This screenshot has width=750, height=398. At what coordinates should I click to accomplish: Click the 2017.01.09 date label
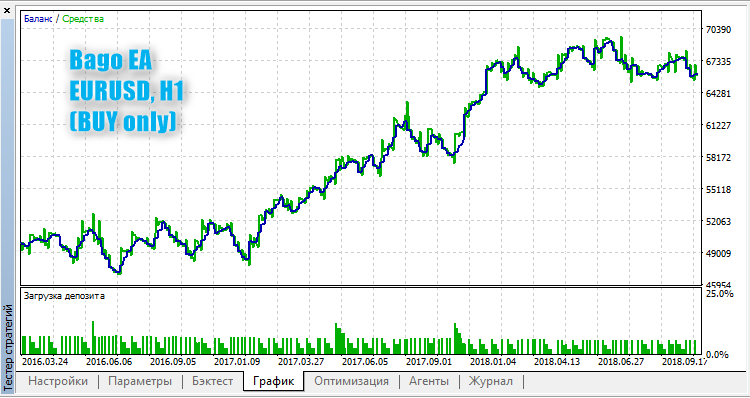[238, 361]
